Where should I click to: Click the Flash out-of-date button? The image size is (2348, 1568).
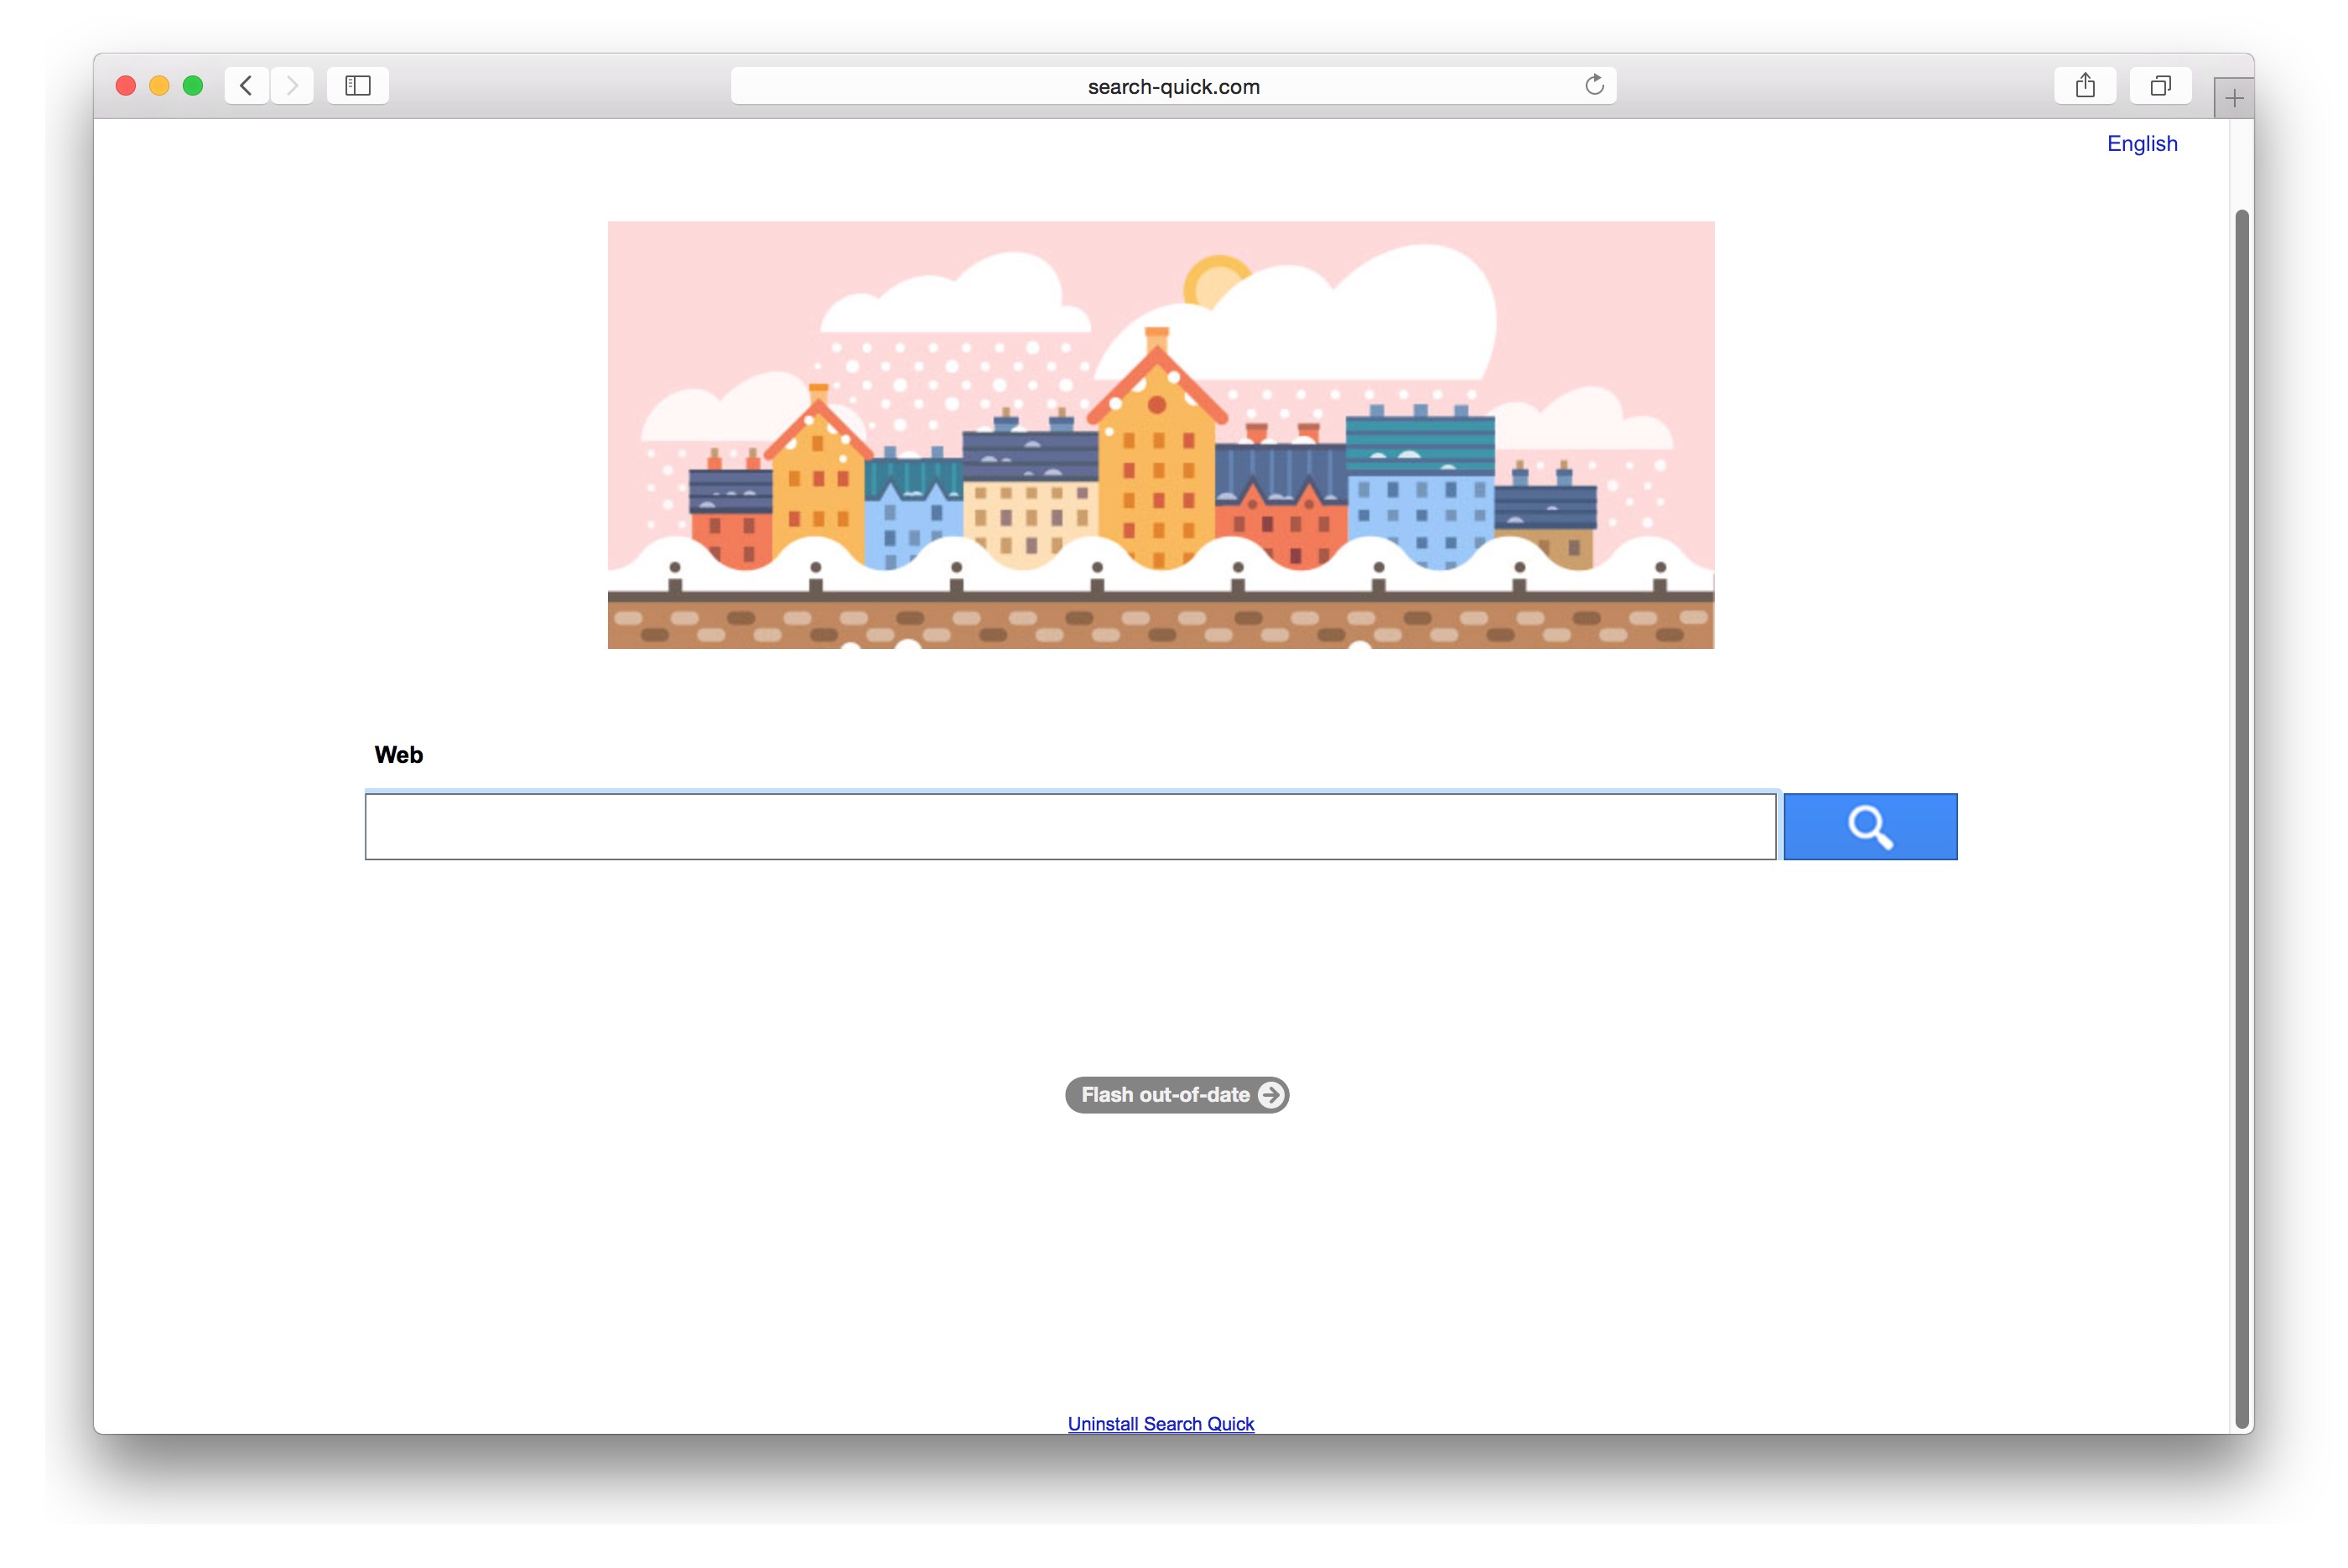point(1177,1095)
